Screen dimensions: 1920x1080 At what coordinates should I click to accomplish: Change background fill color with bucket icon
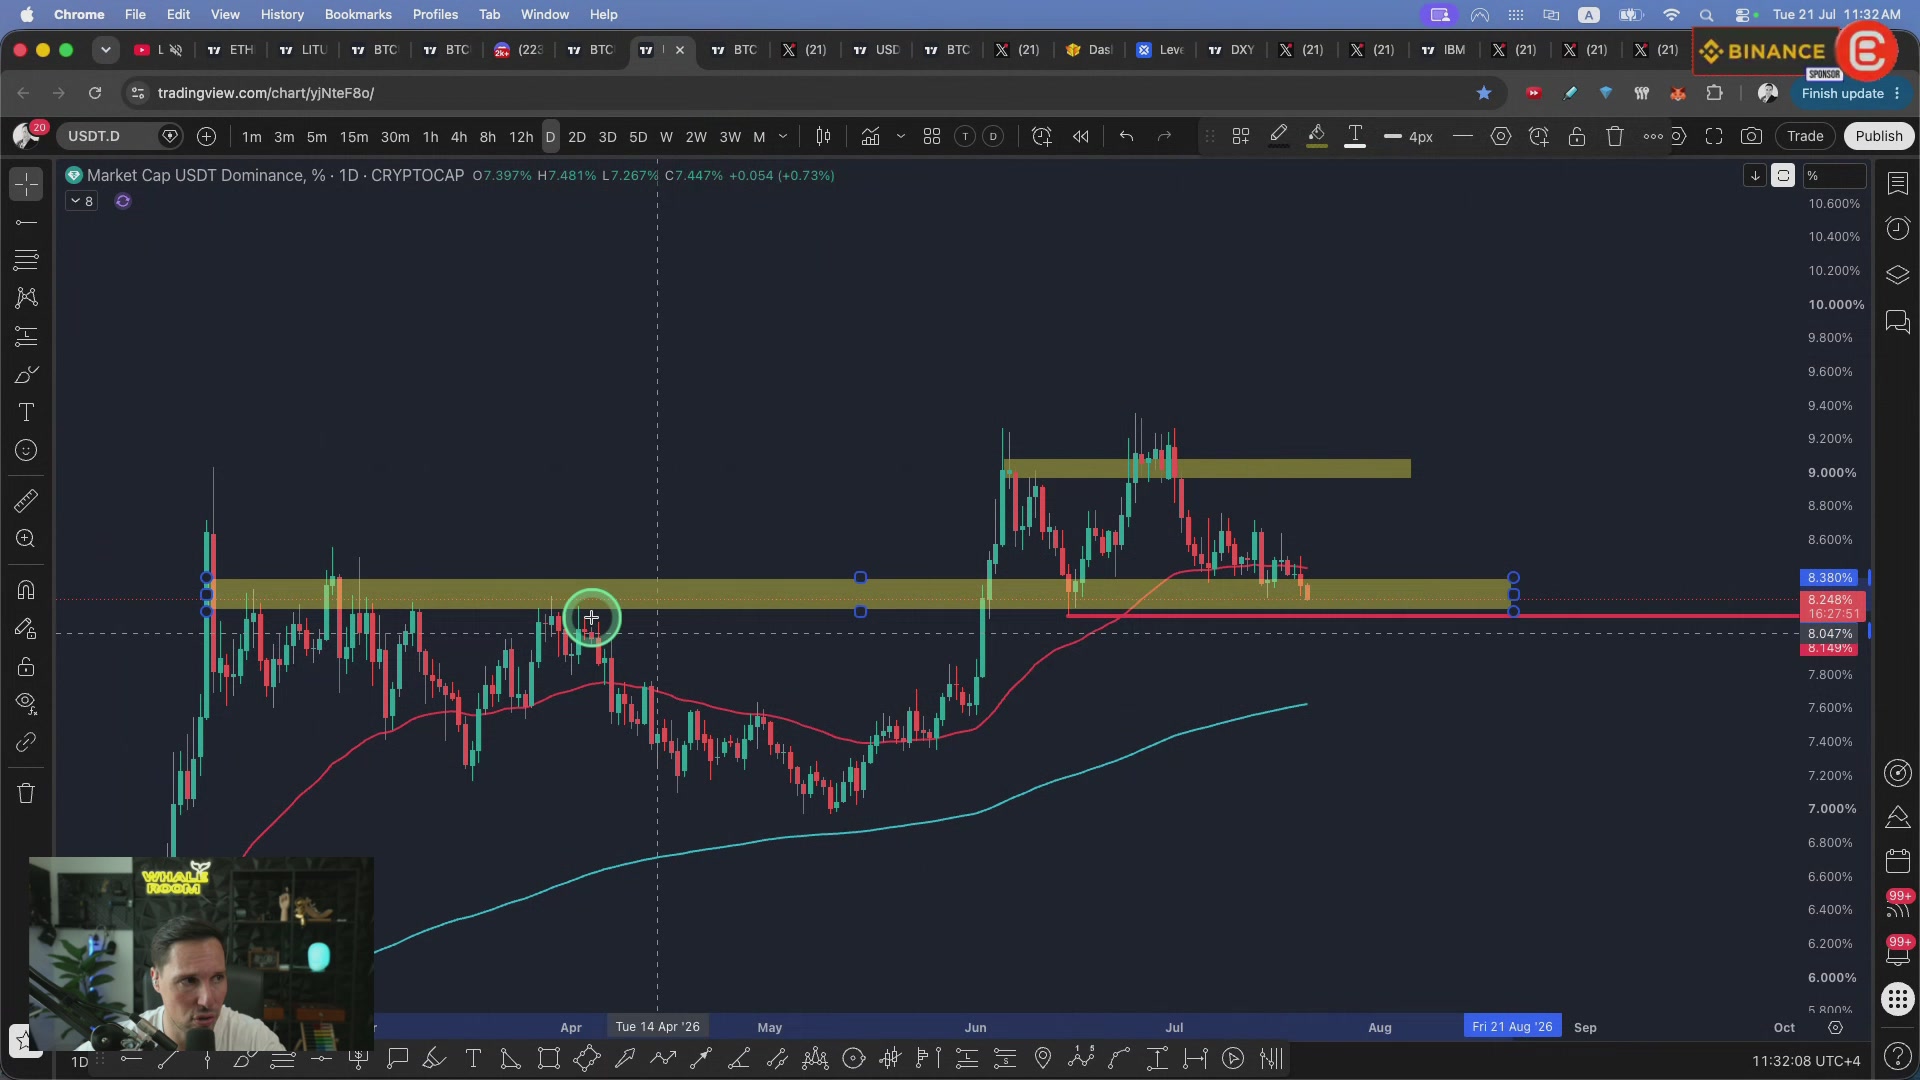click(1316, 137)
